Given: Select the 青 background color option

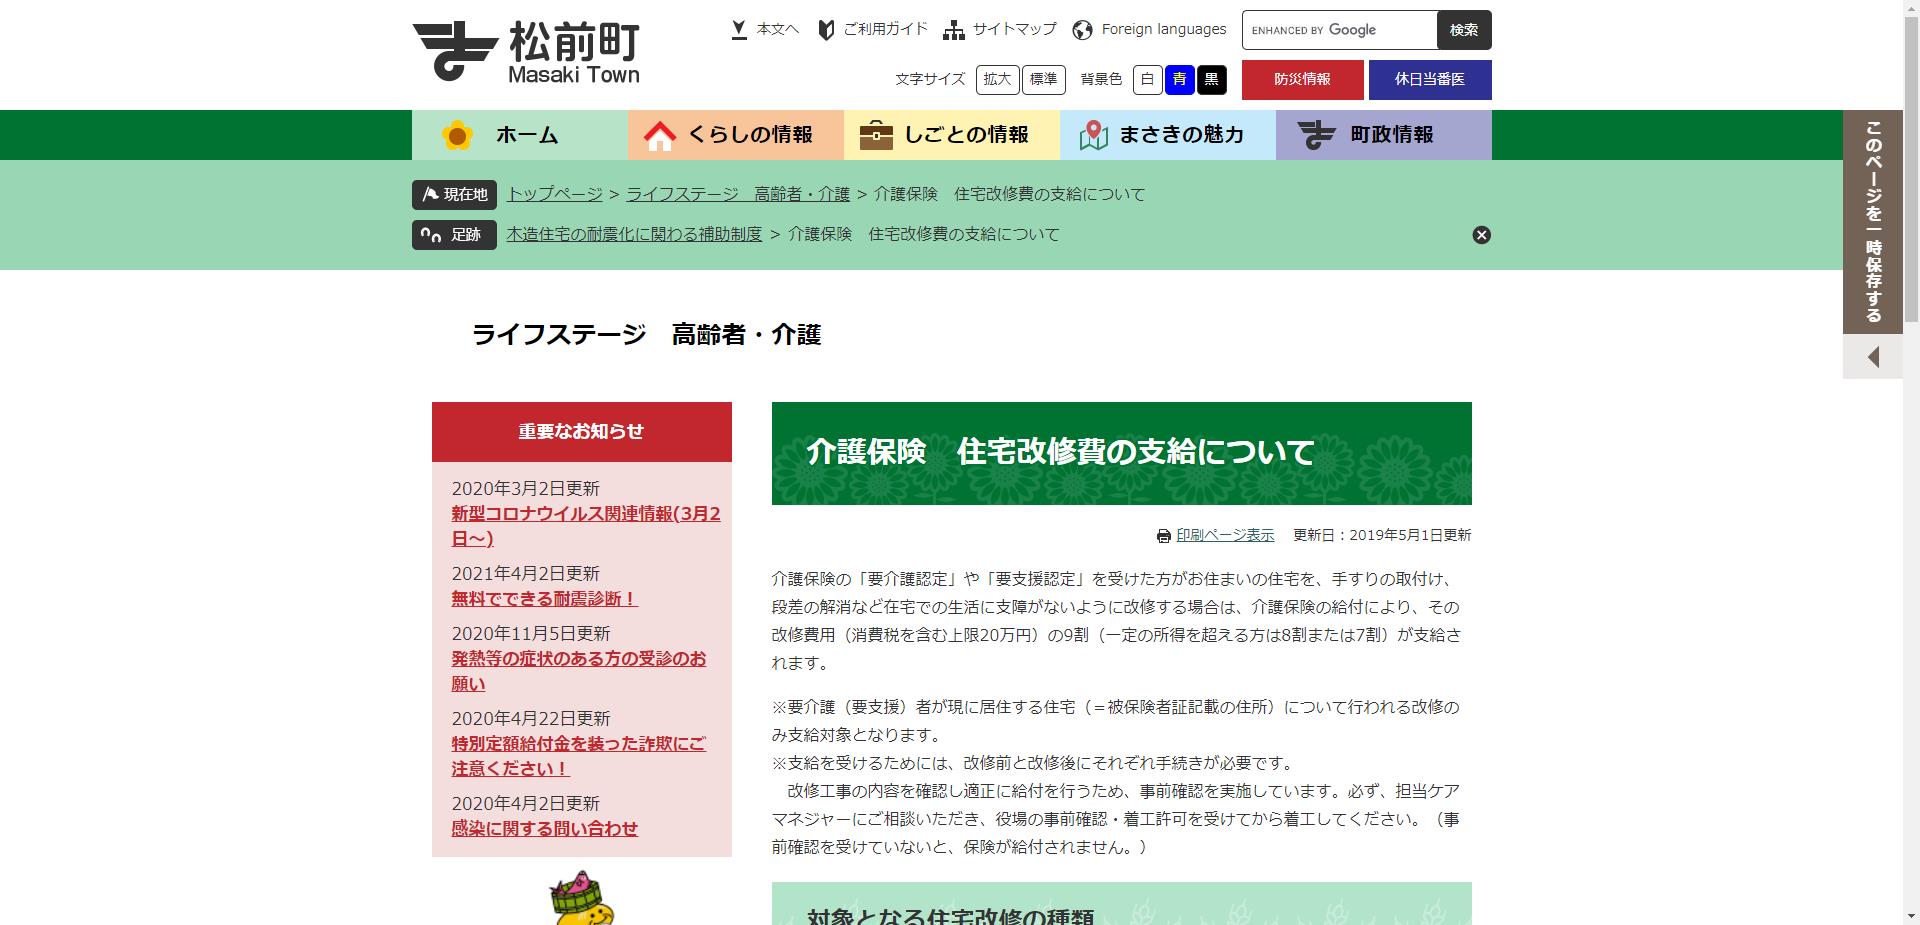Looking at the screenshot, I should coord(1180,80).
